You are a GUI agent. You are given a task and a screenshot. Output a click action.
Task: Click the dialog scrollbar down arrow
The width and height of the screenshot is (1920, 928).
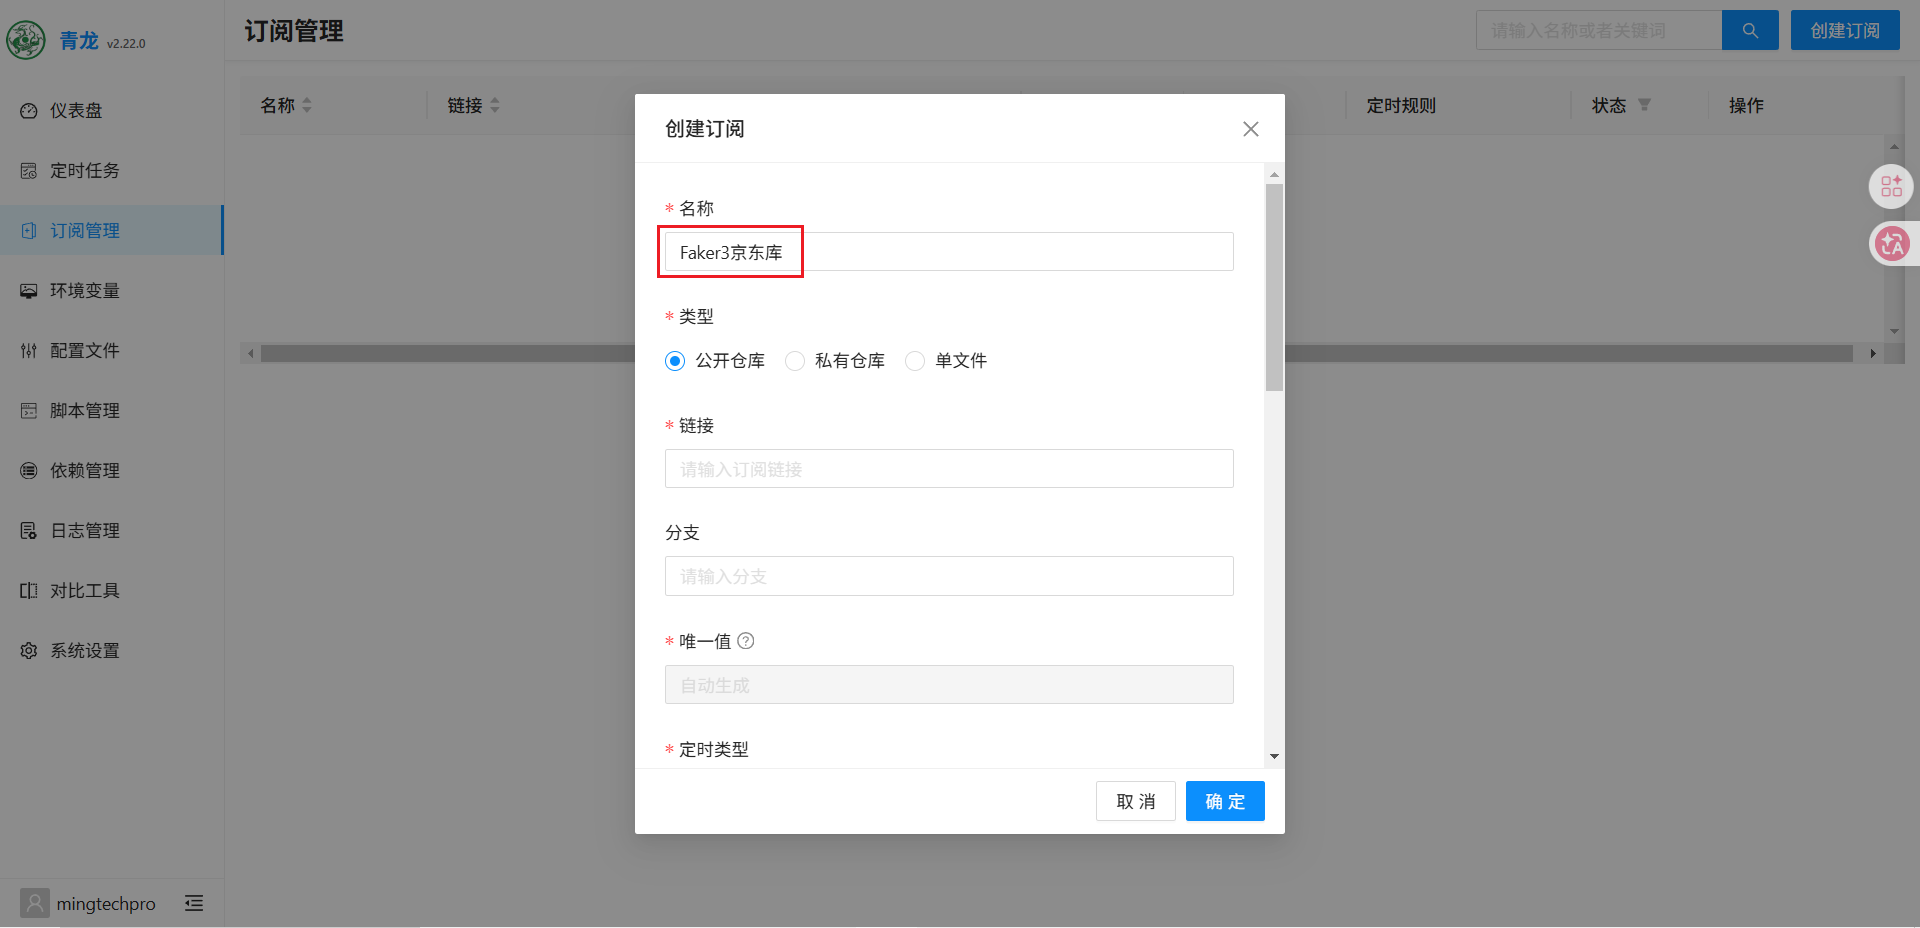(x=1274, y=757)
